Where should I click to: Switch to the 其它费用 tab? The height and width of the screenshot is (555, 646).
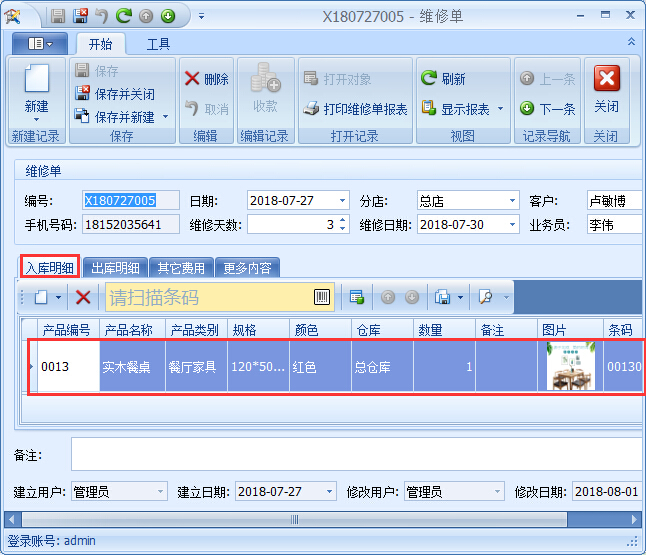click(182, 267)
